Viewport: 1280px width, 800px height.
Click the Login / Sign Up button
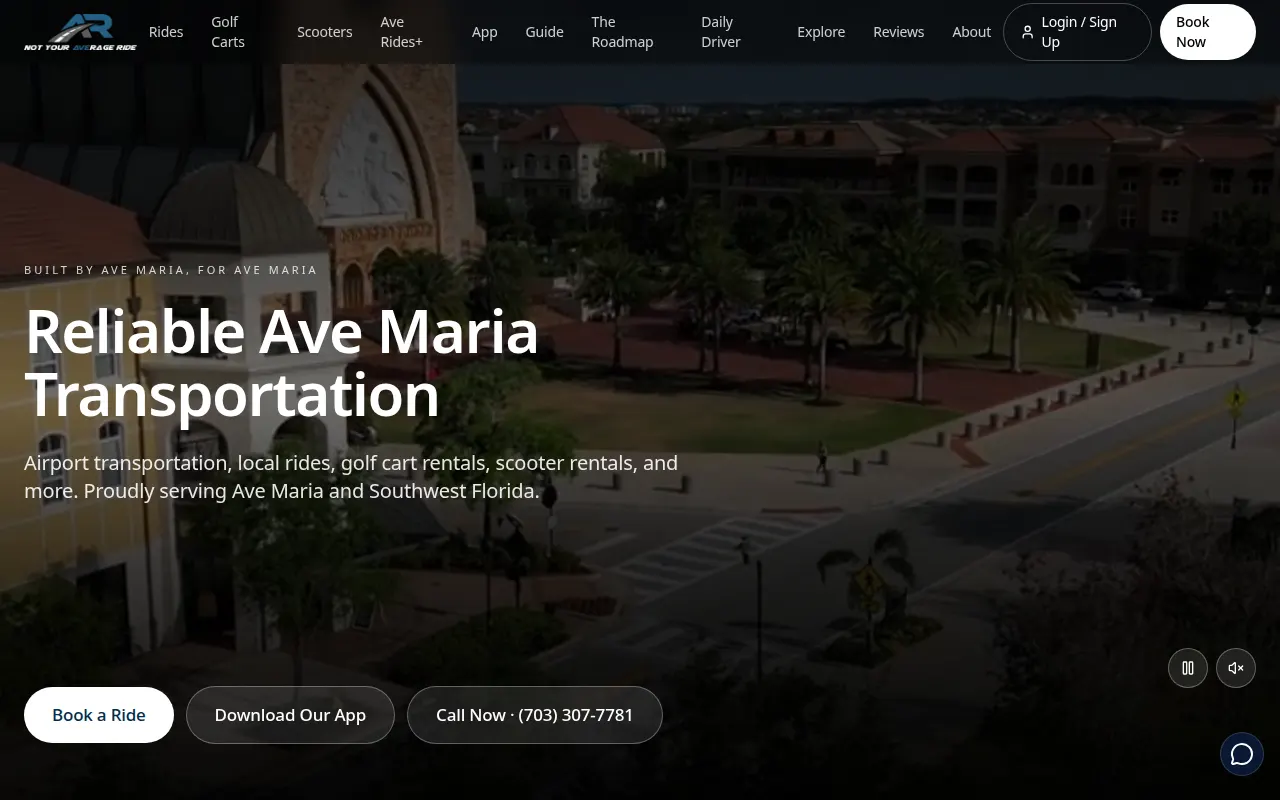(1077, 32)
